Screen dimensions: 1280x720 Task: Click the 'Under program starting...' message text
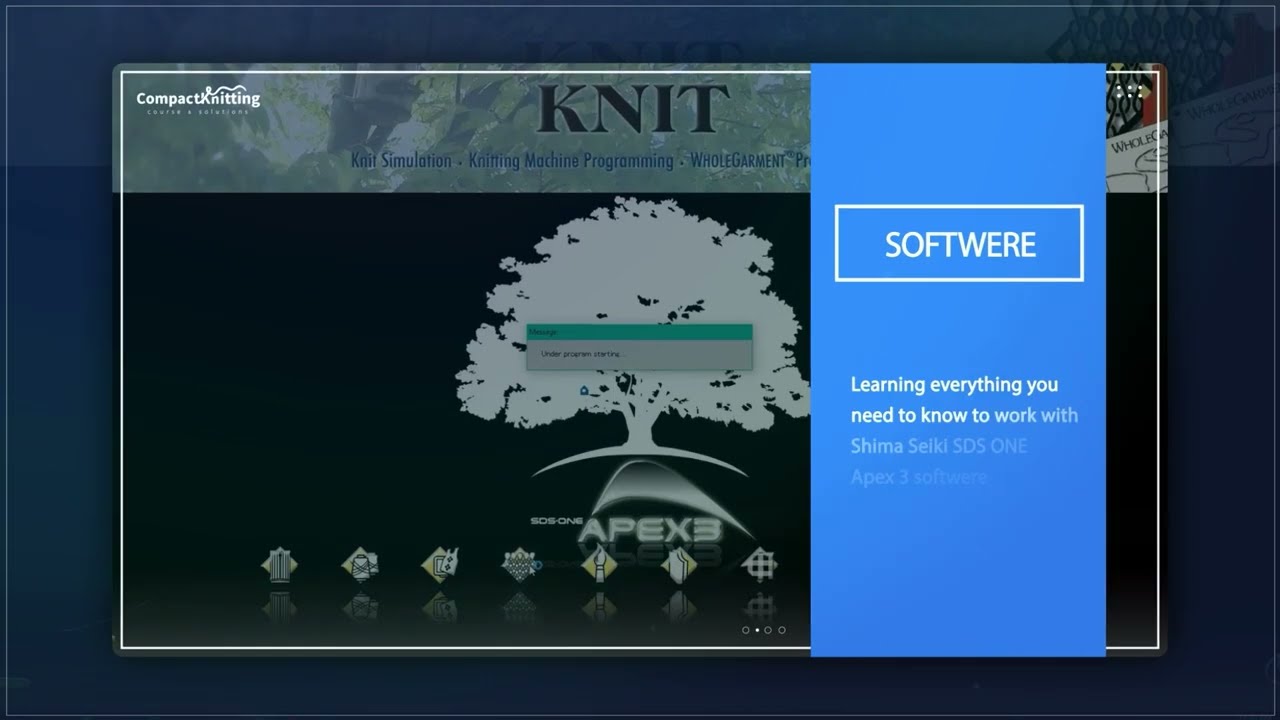tap(582, 354)
